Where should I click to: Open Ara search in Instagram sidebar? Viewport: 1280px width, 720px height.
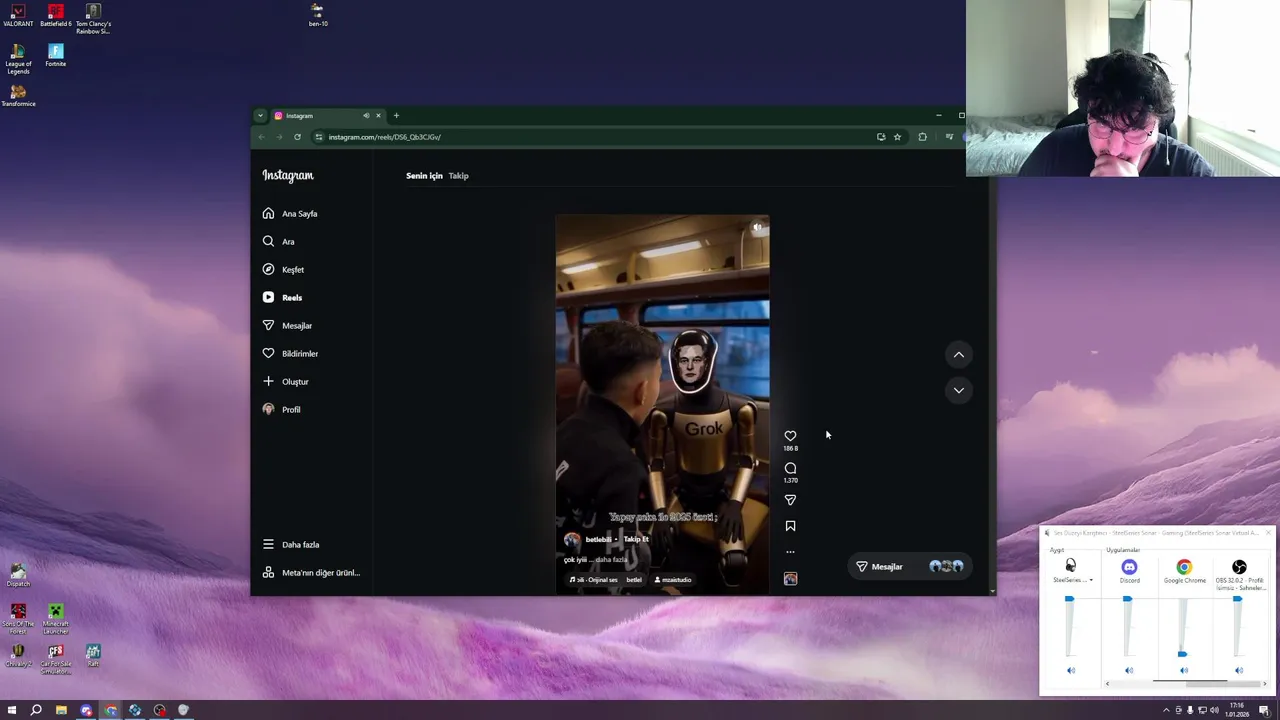tap(278, 241)
